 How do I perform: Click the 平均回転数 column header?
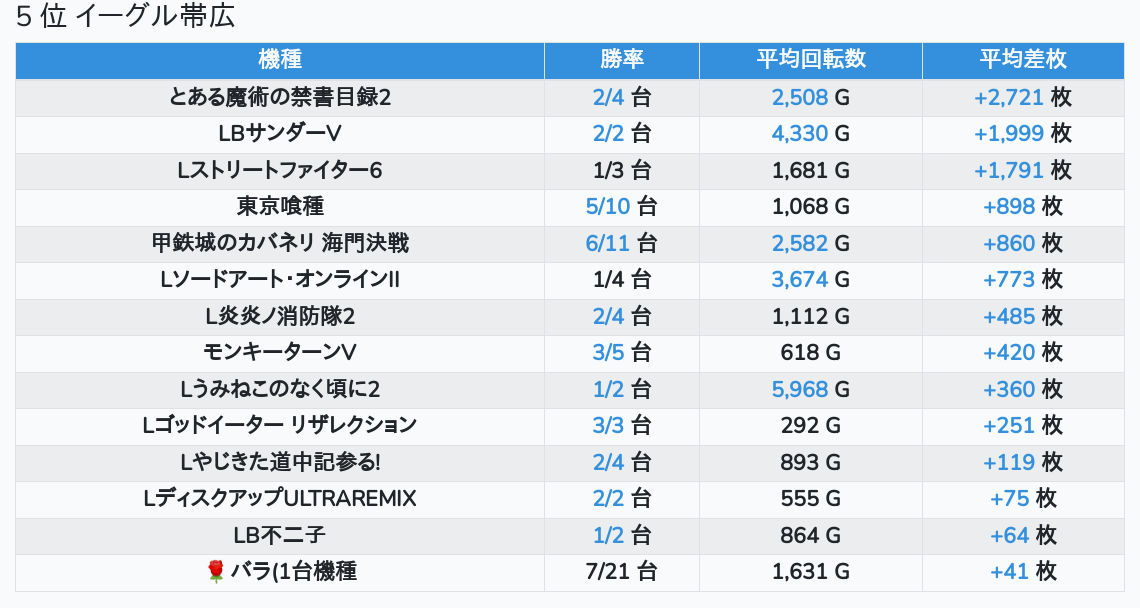pyautogui.click(x=811, y=60)
